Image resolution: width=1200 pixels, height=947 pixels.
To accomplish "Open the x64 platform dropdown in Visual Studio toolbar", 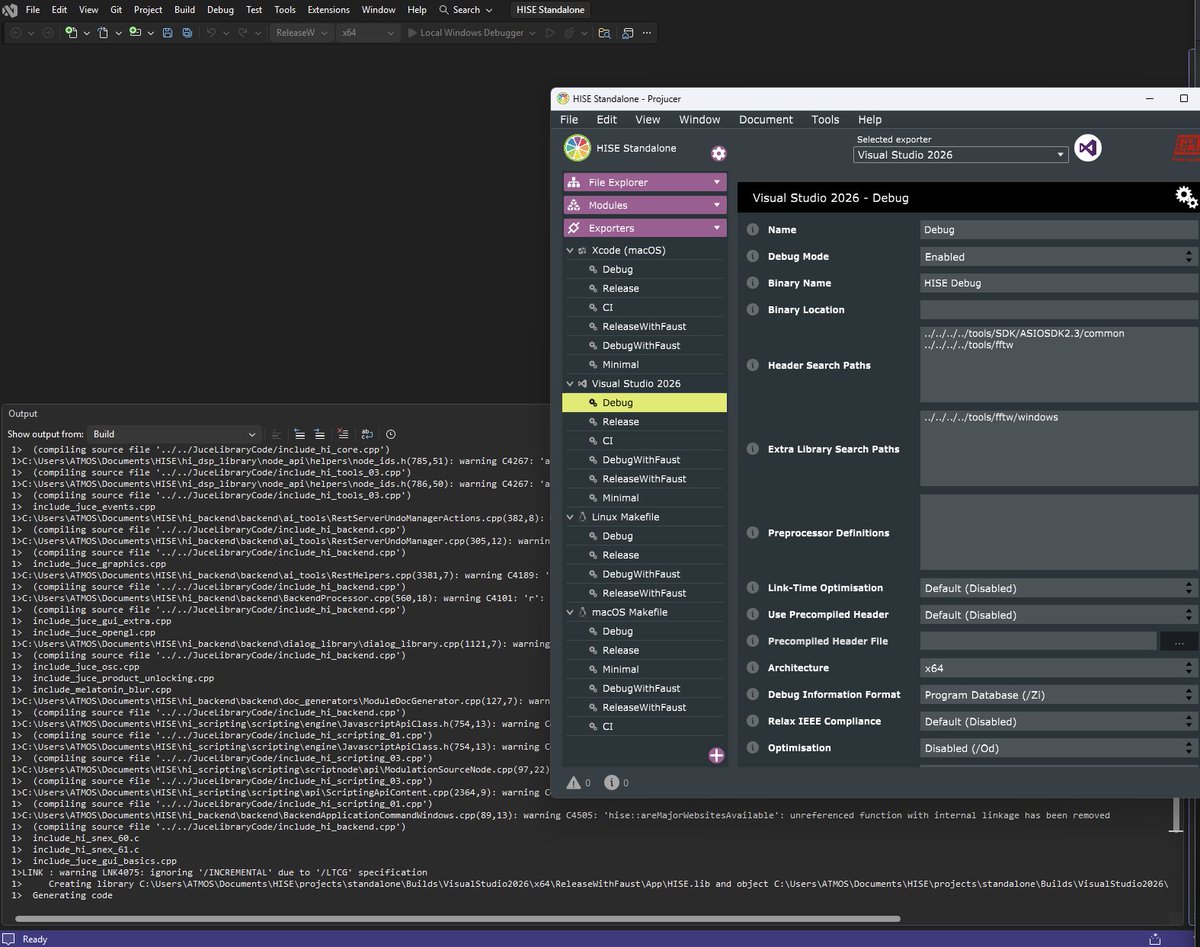I will coord(368,33).
